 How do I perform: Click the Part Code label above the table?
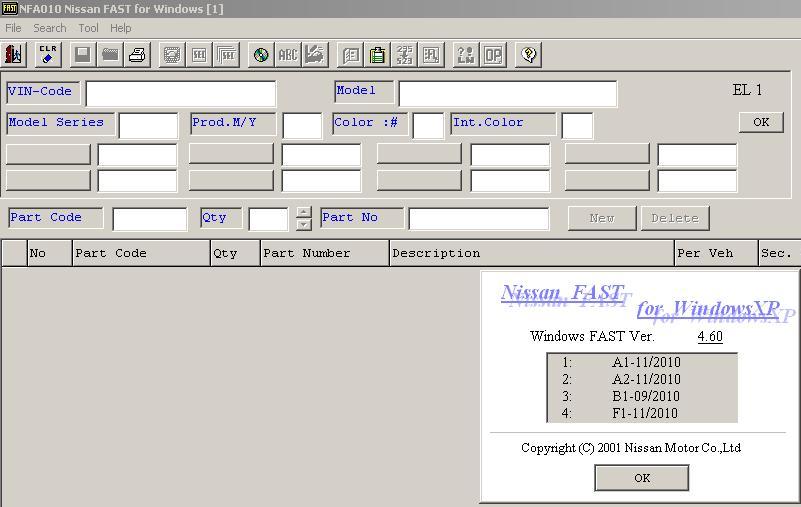(x=56, y=218)
